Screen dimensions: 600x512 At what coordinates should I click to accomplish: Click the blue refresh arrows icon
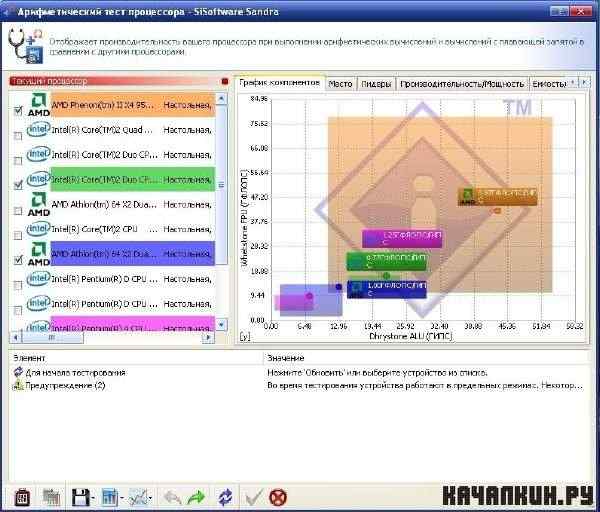[x=225, y=497]
